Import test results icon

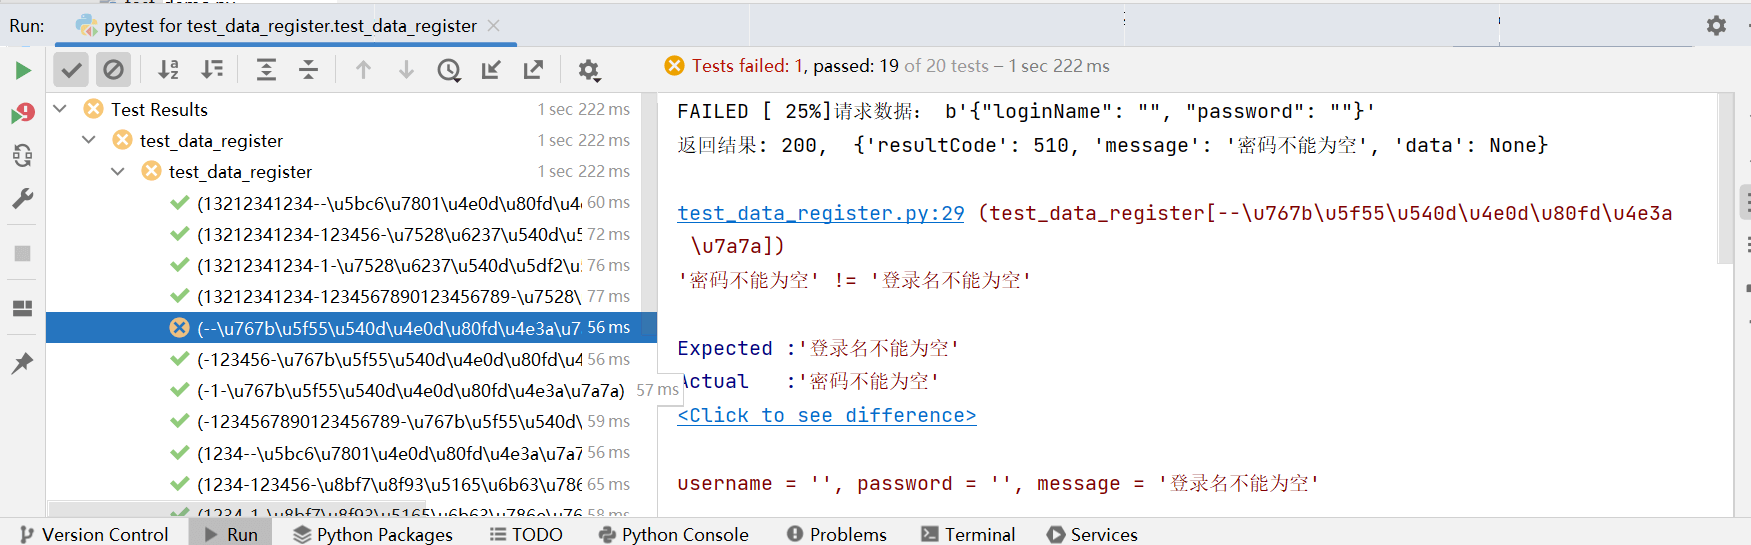(x=491, y=70)
